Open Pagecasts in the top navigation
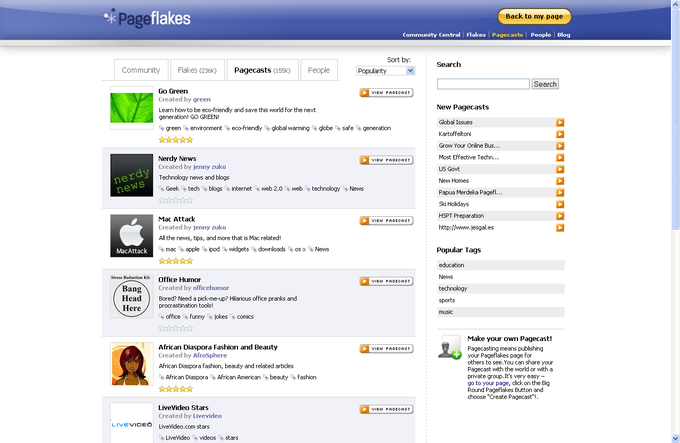This screenshot has height=443, width=680. [507, 35]
